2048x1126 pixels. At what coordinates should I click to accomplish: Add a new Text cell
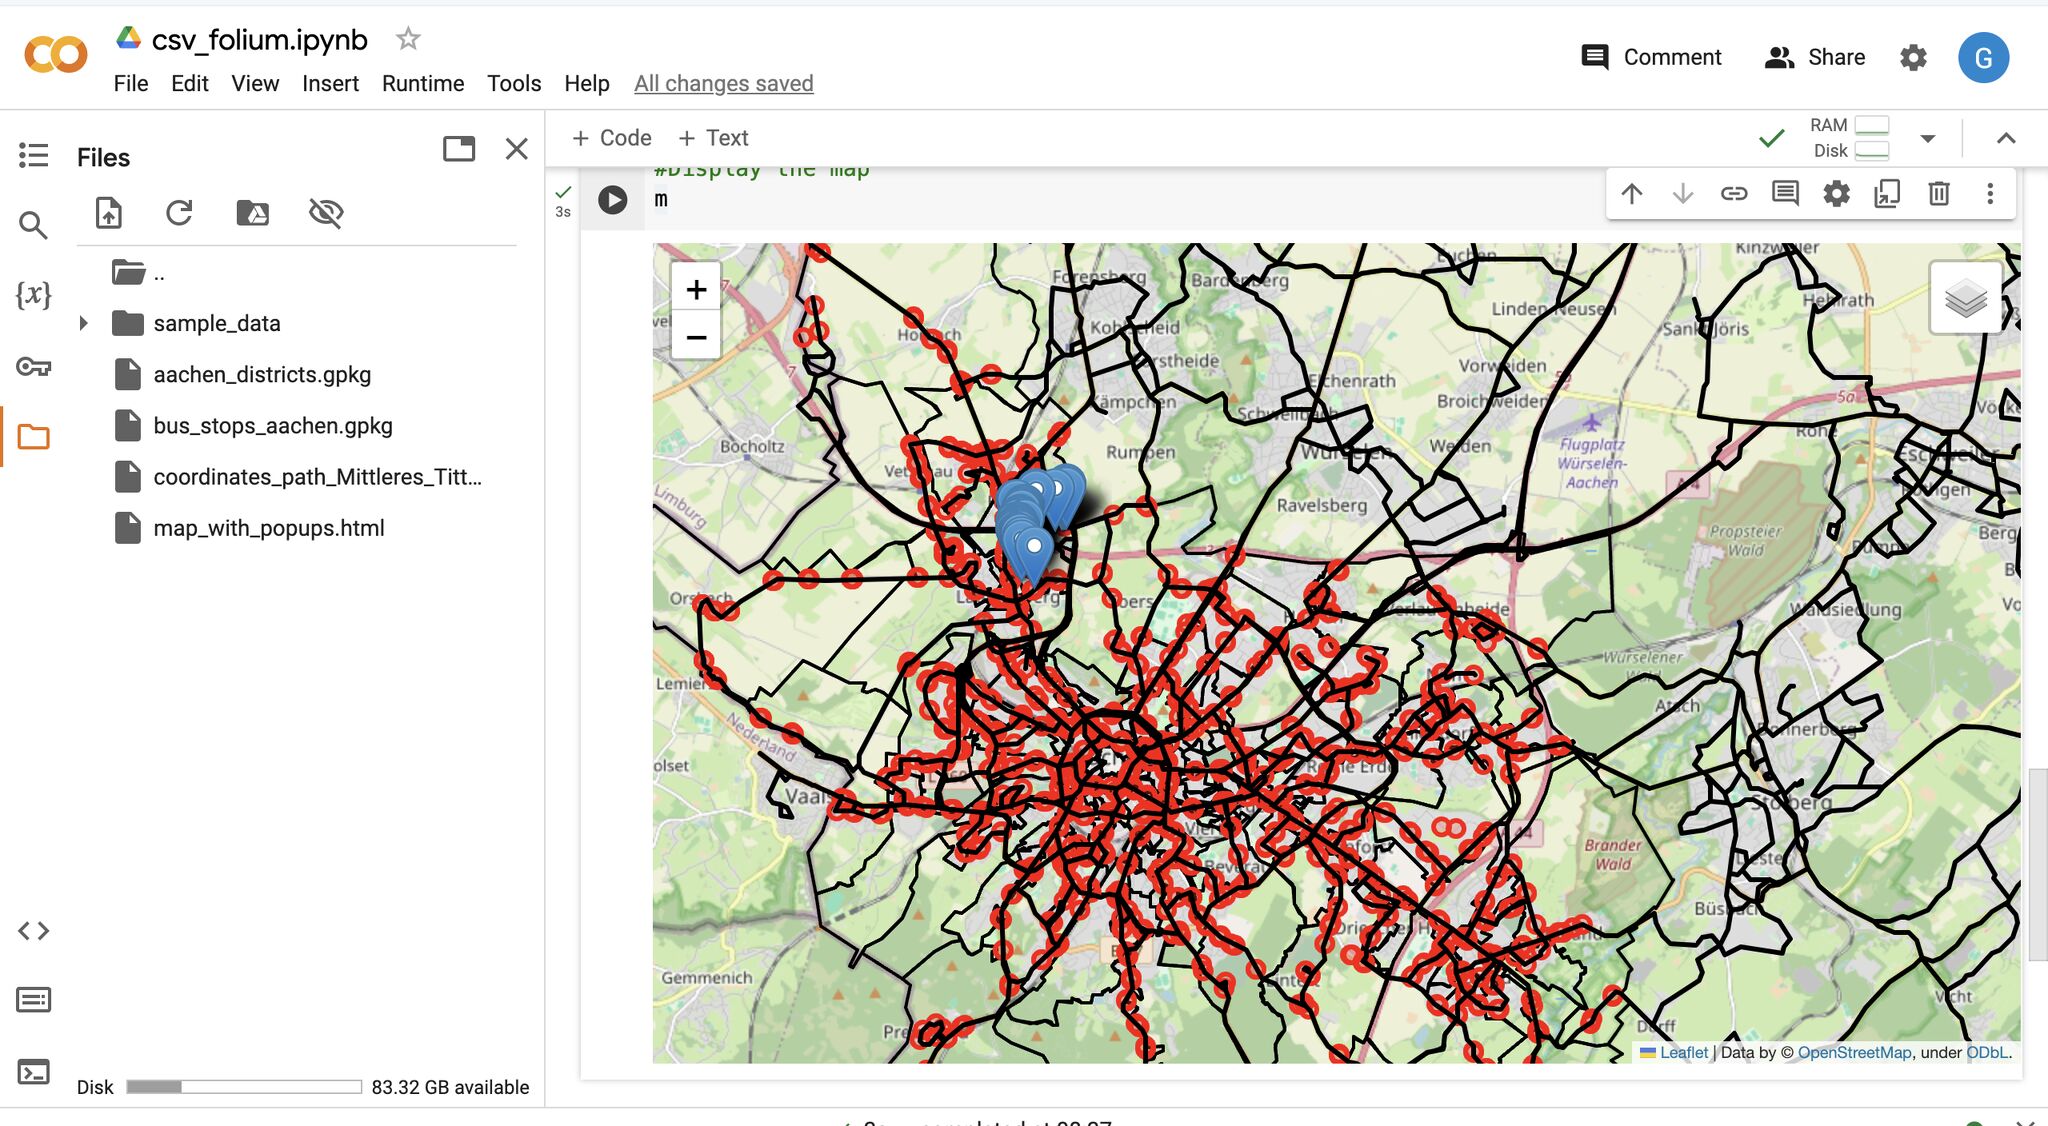713,138
